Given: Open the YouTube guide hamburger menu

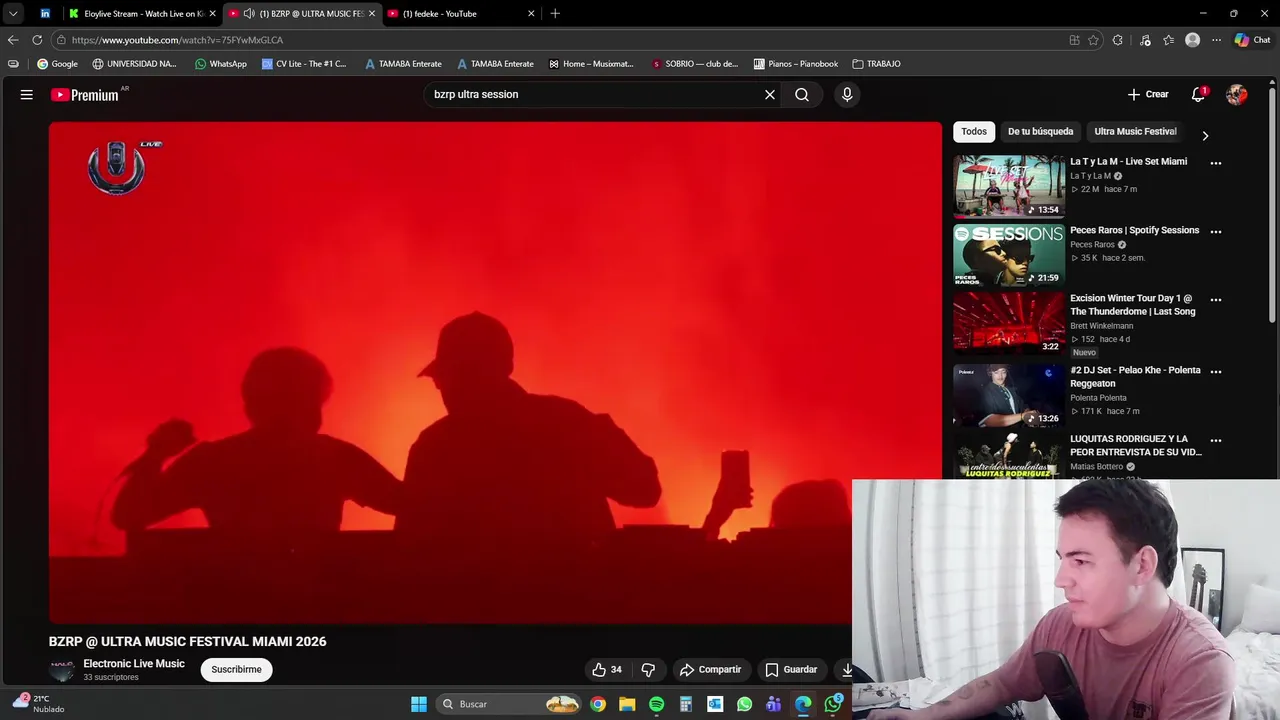Looking at the screenshot, I should (x=27, y=94).
